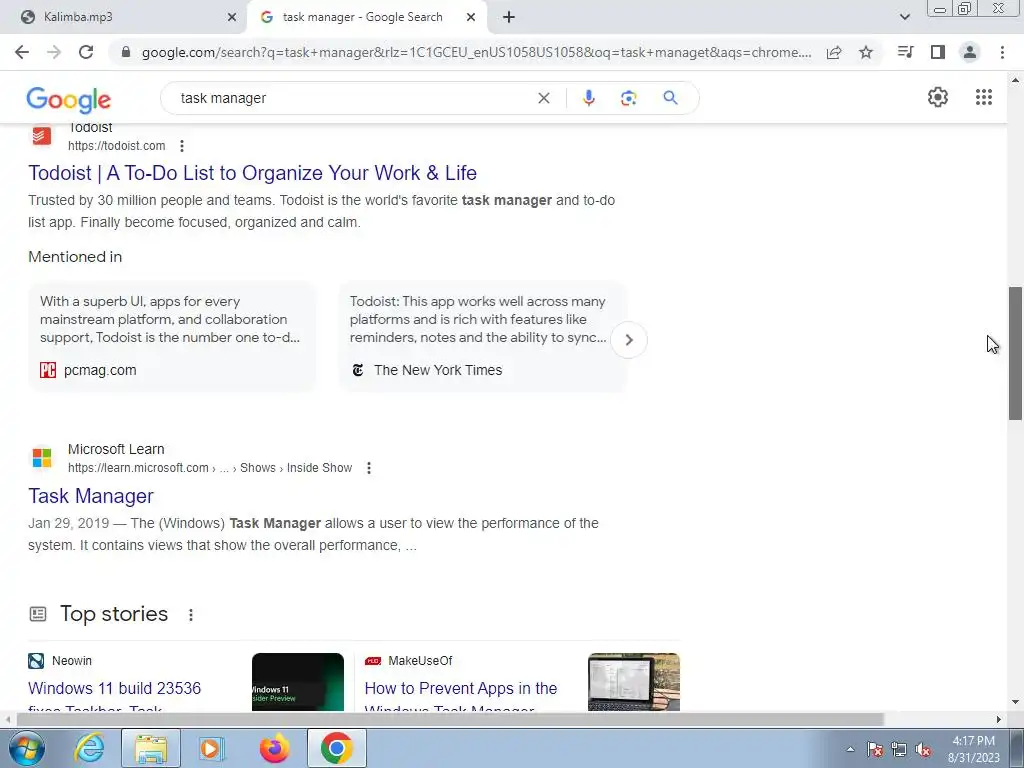Viewport: 1024px width, 768px height.
Task: Open the Windows Start menu
Action: 27,748
